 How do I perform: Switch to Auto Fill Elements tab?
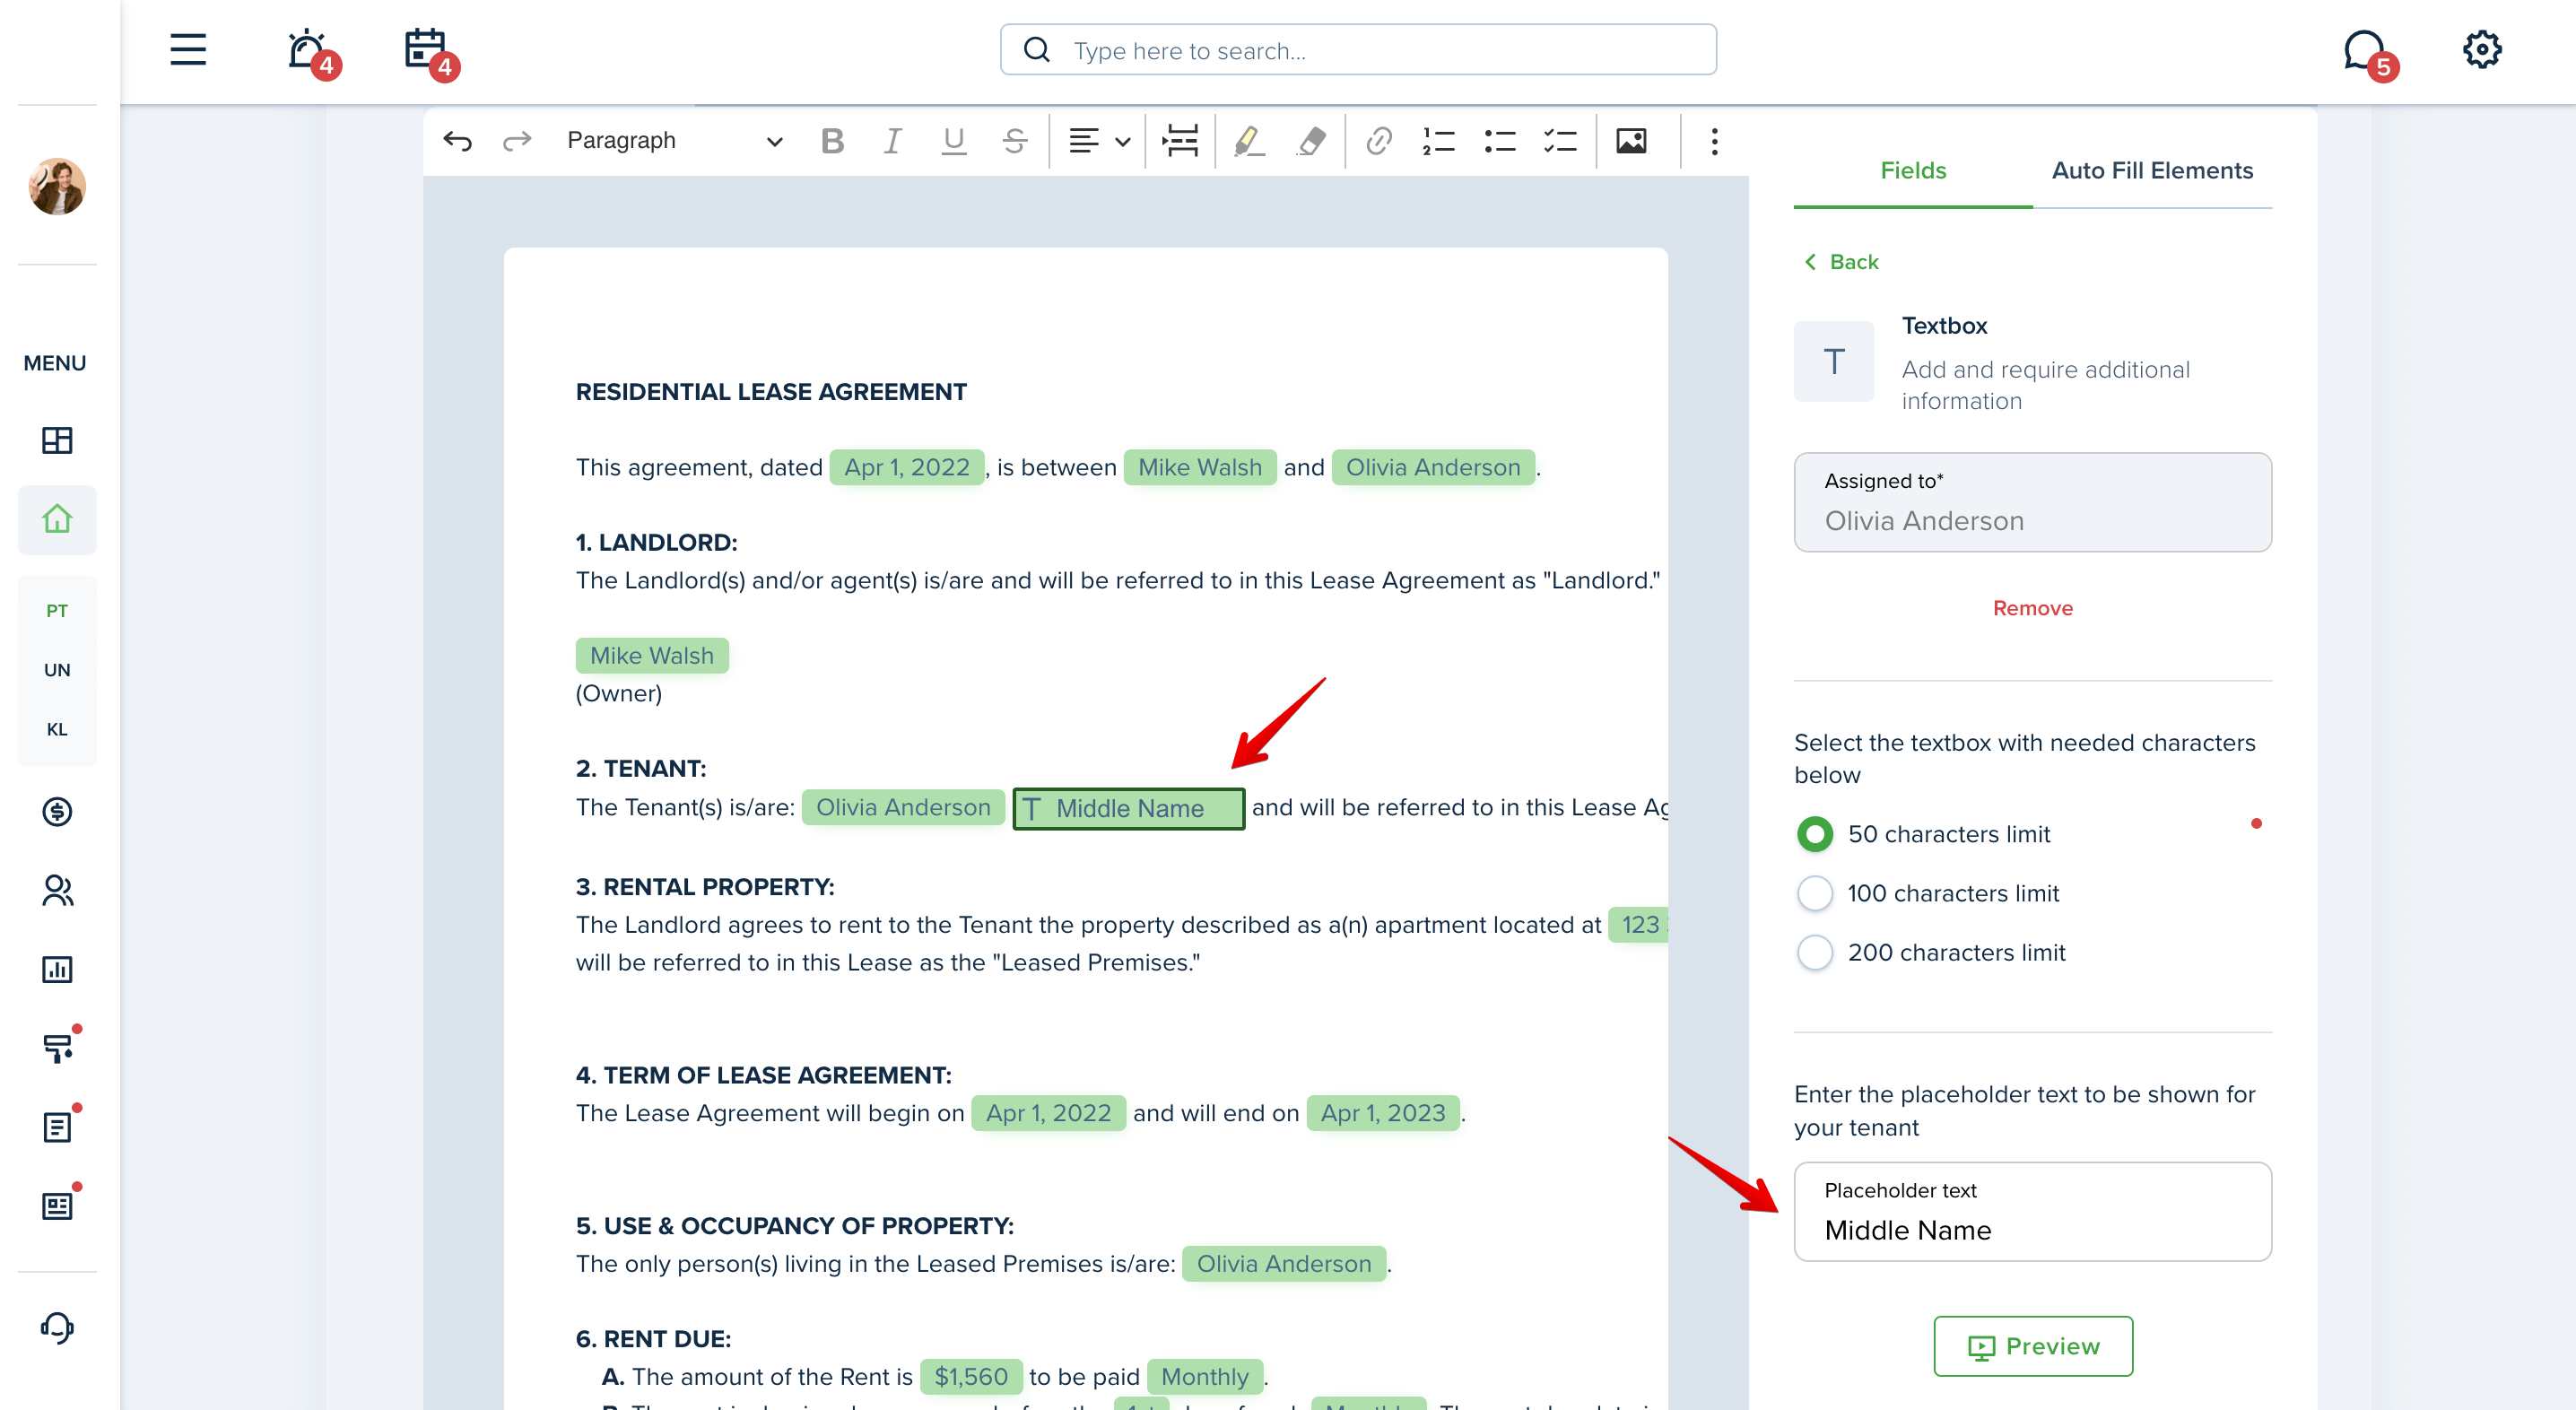point(2152,170)
